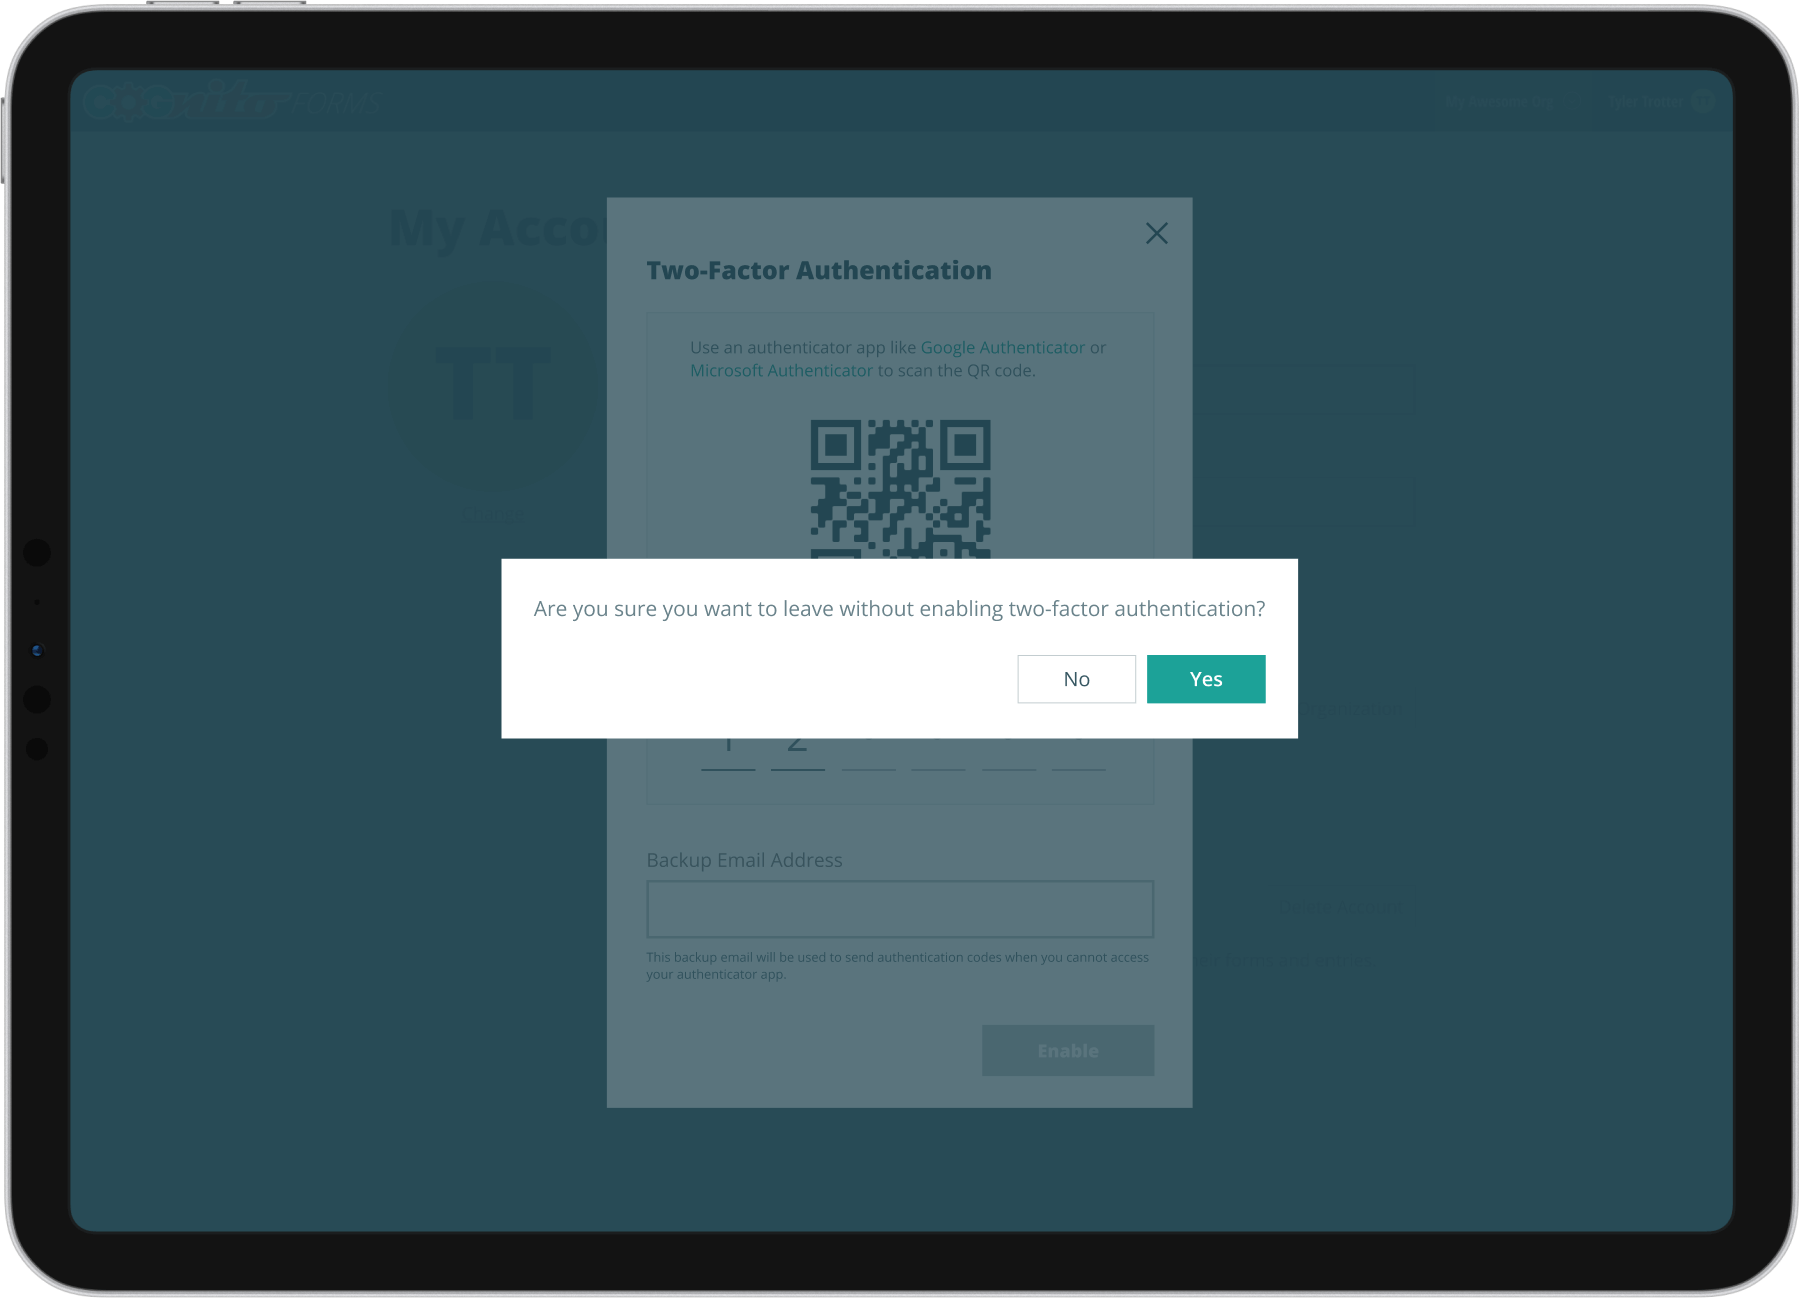Click the Cognito Forms logo
Screen dimensions: 1799x1298
pyautogui.click(x=232, y=101)
